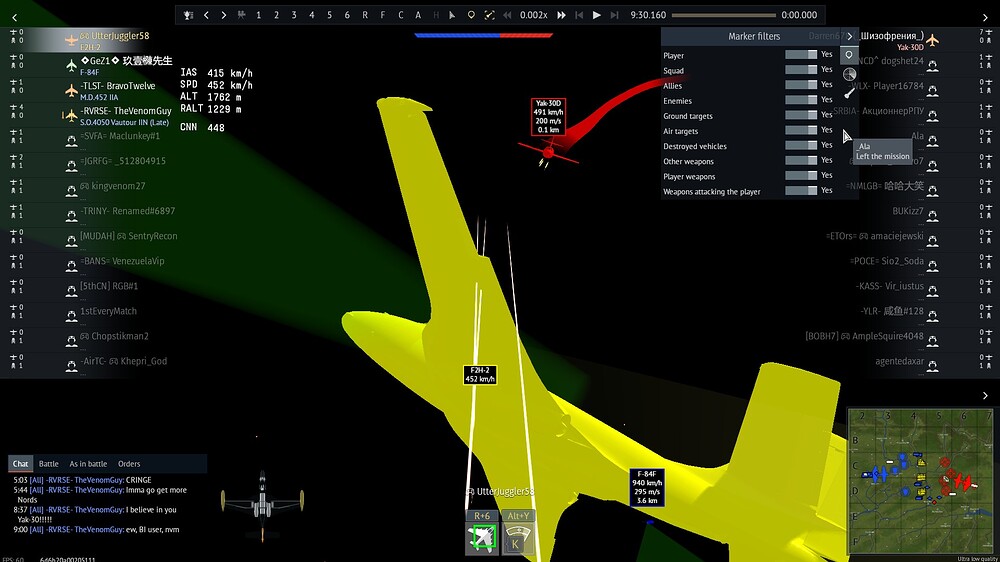Image resolution: width=1000 pixels, height=562 pixels.
Task: Click the trophy icon in replay toolbar
Action: point(188,15)
